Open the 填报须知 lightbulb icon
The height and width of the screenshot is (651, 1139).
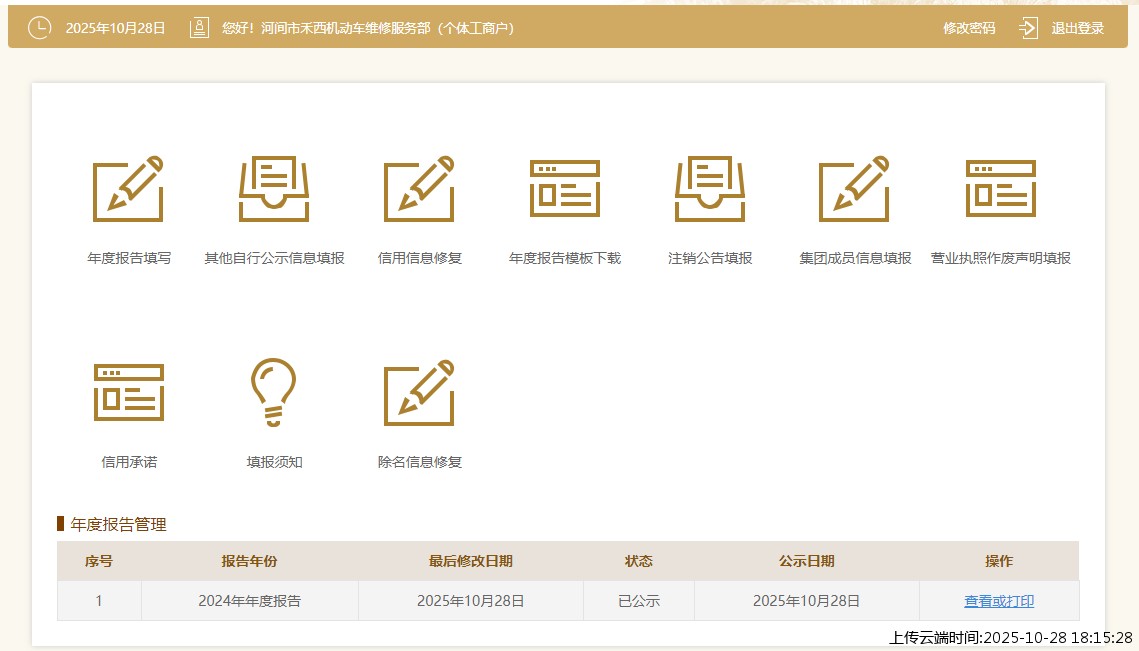point(274,393)
